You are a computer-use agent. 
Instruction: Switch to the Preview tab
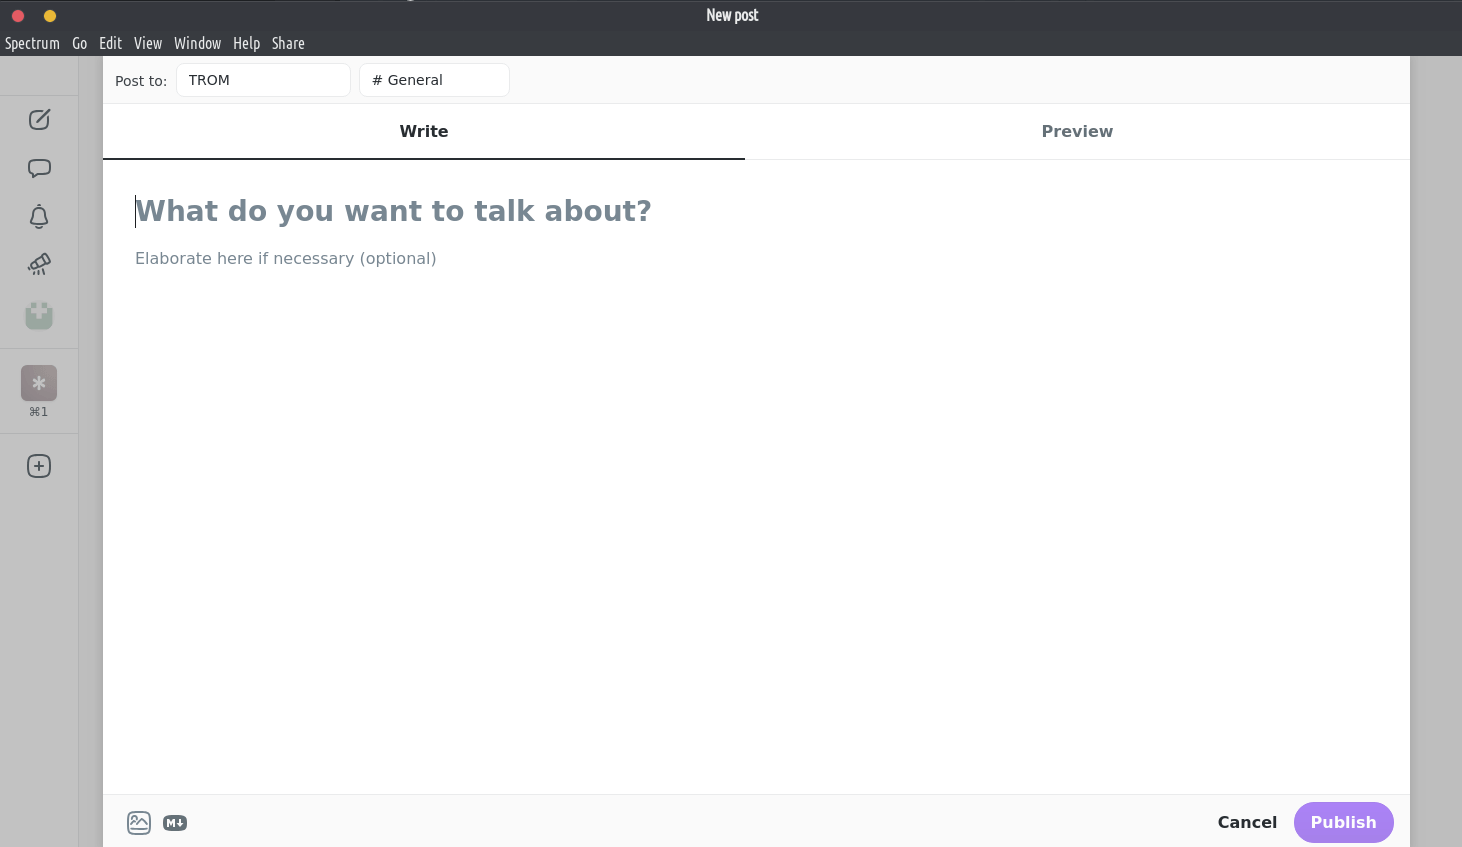(1077, 131)
